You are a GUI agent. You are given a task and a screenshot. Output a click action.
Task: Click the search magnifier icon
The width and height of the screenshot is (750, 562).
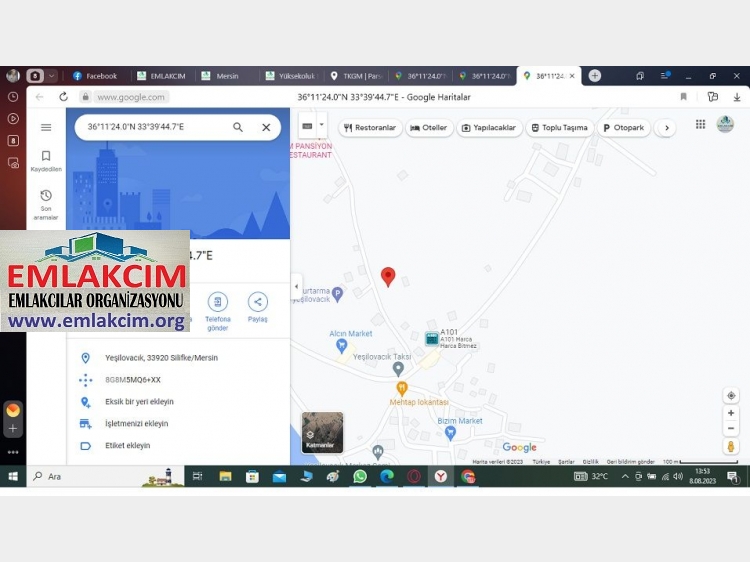[238, 127]
